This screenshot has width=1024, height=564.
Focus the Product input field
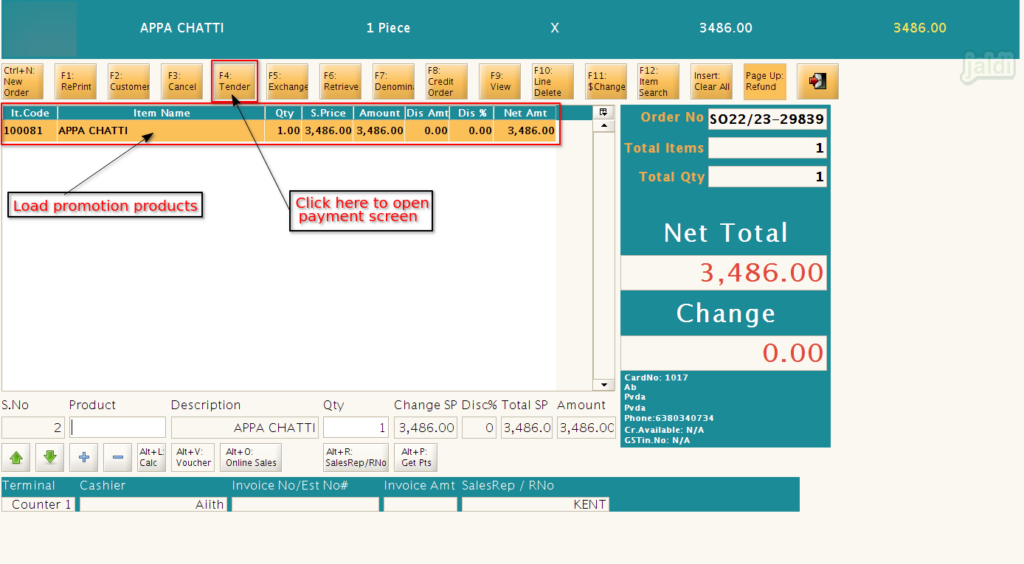pos(118,428)
